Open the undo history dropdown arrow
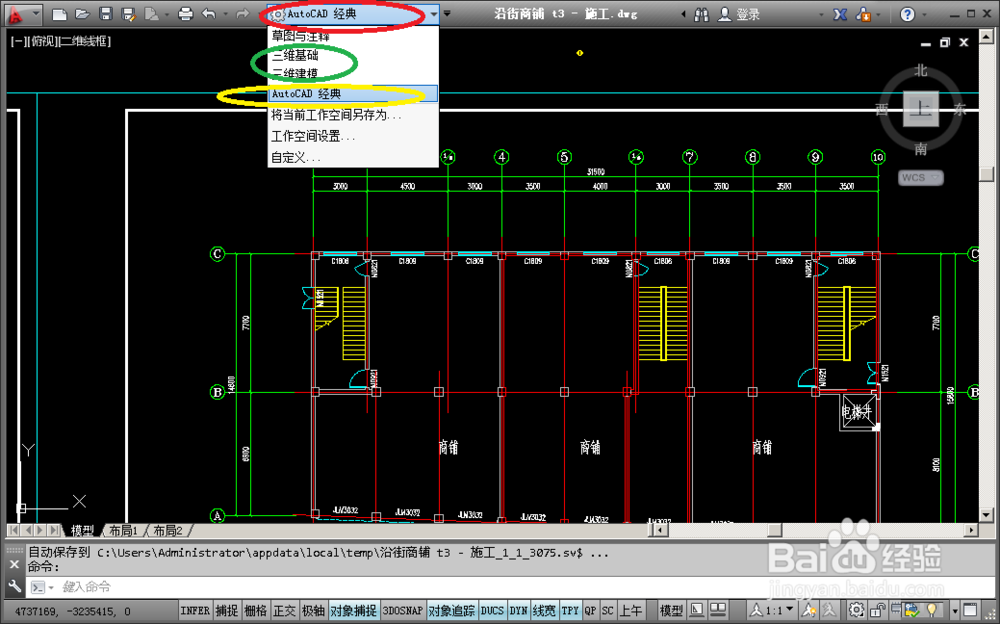The width and height of the screenshot is (1000, 624). click(225, 14)
